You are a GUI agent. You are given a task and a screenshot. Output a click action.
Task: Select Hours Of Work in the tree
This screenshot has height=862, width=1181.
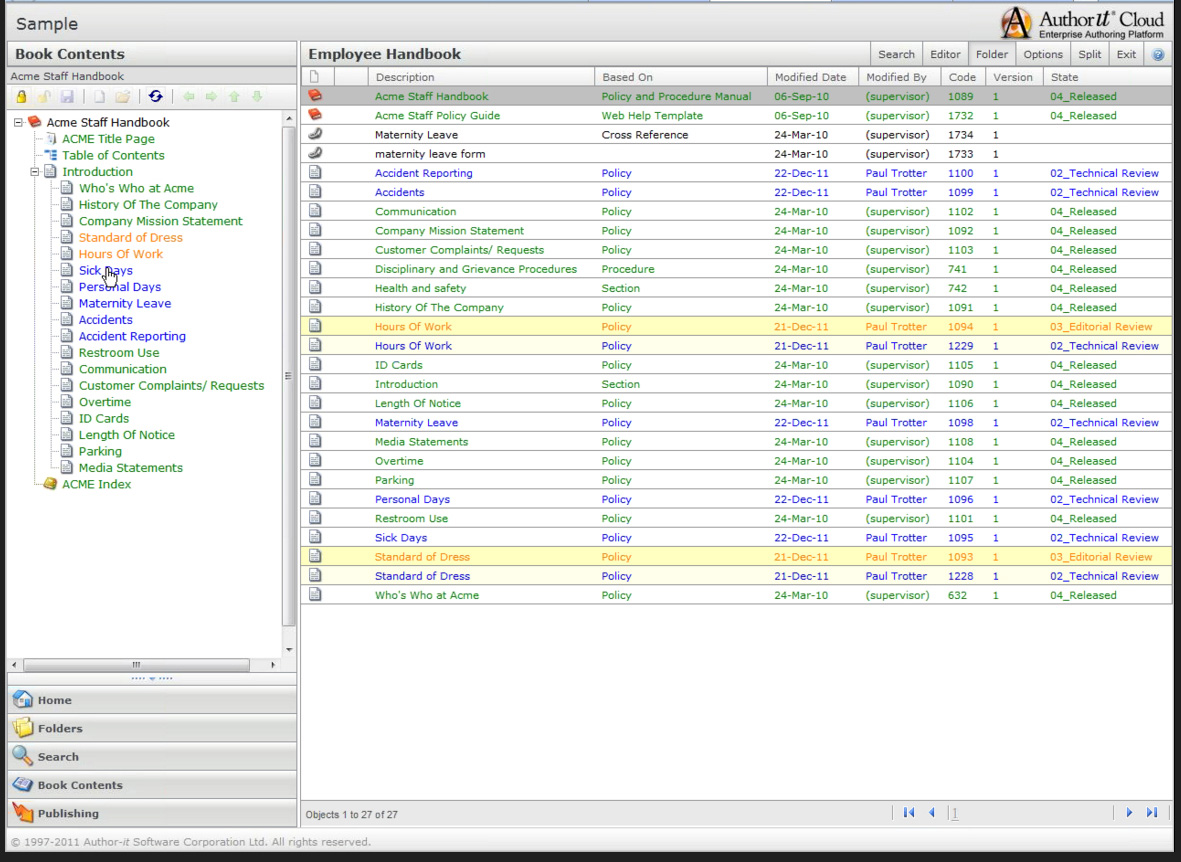tap(121, 254)
